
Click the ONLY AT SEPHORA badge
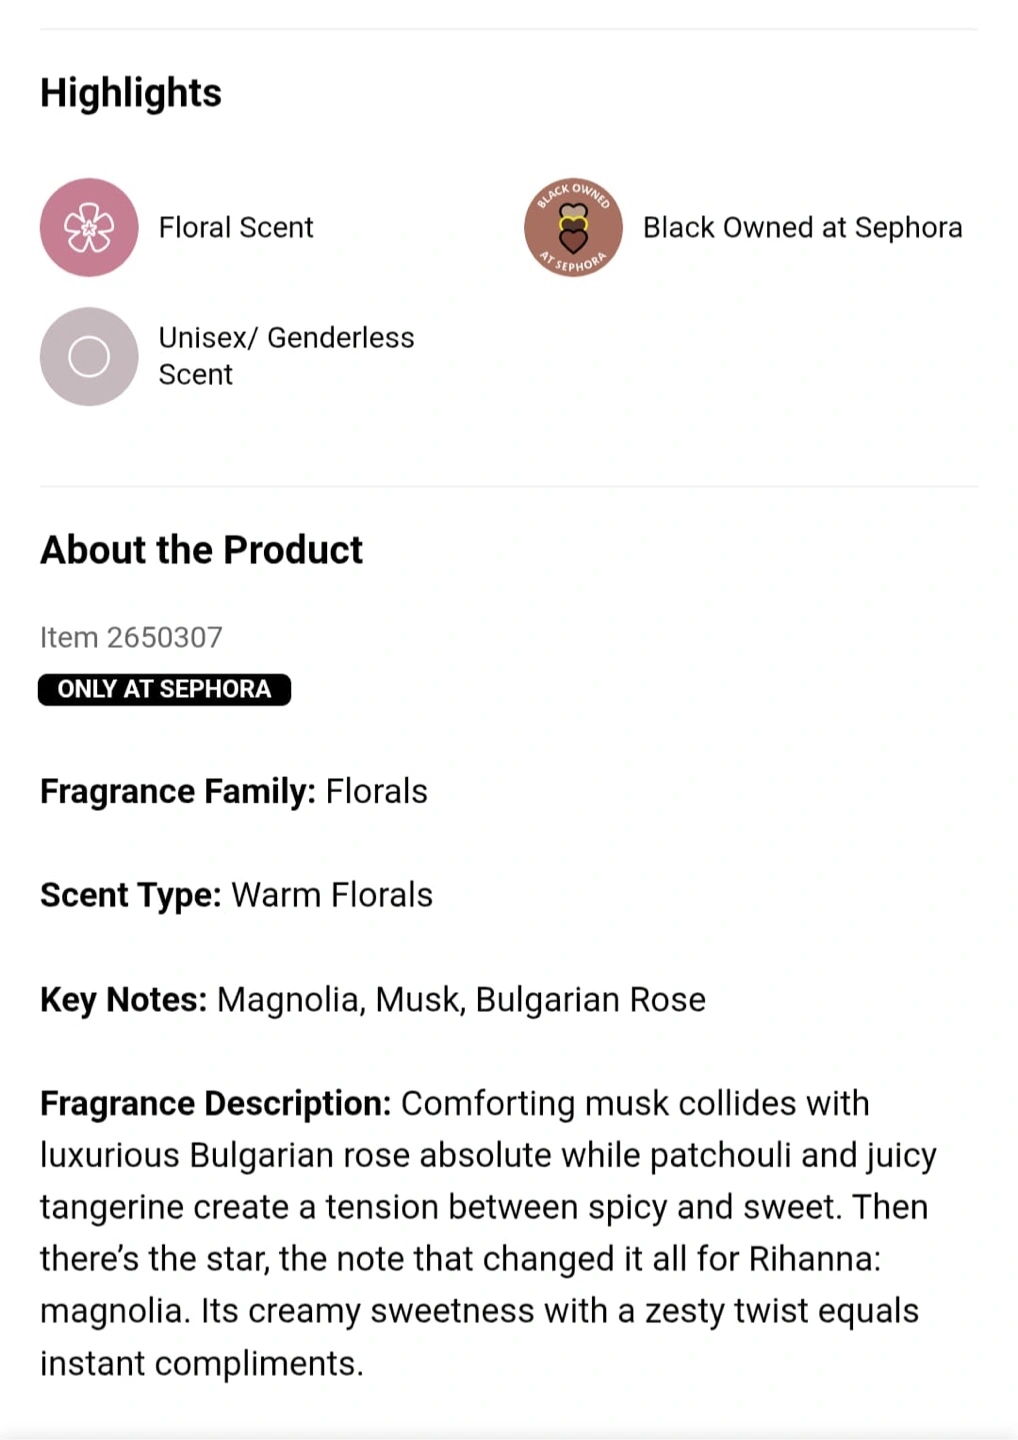coord(164,689)
